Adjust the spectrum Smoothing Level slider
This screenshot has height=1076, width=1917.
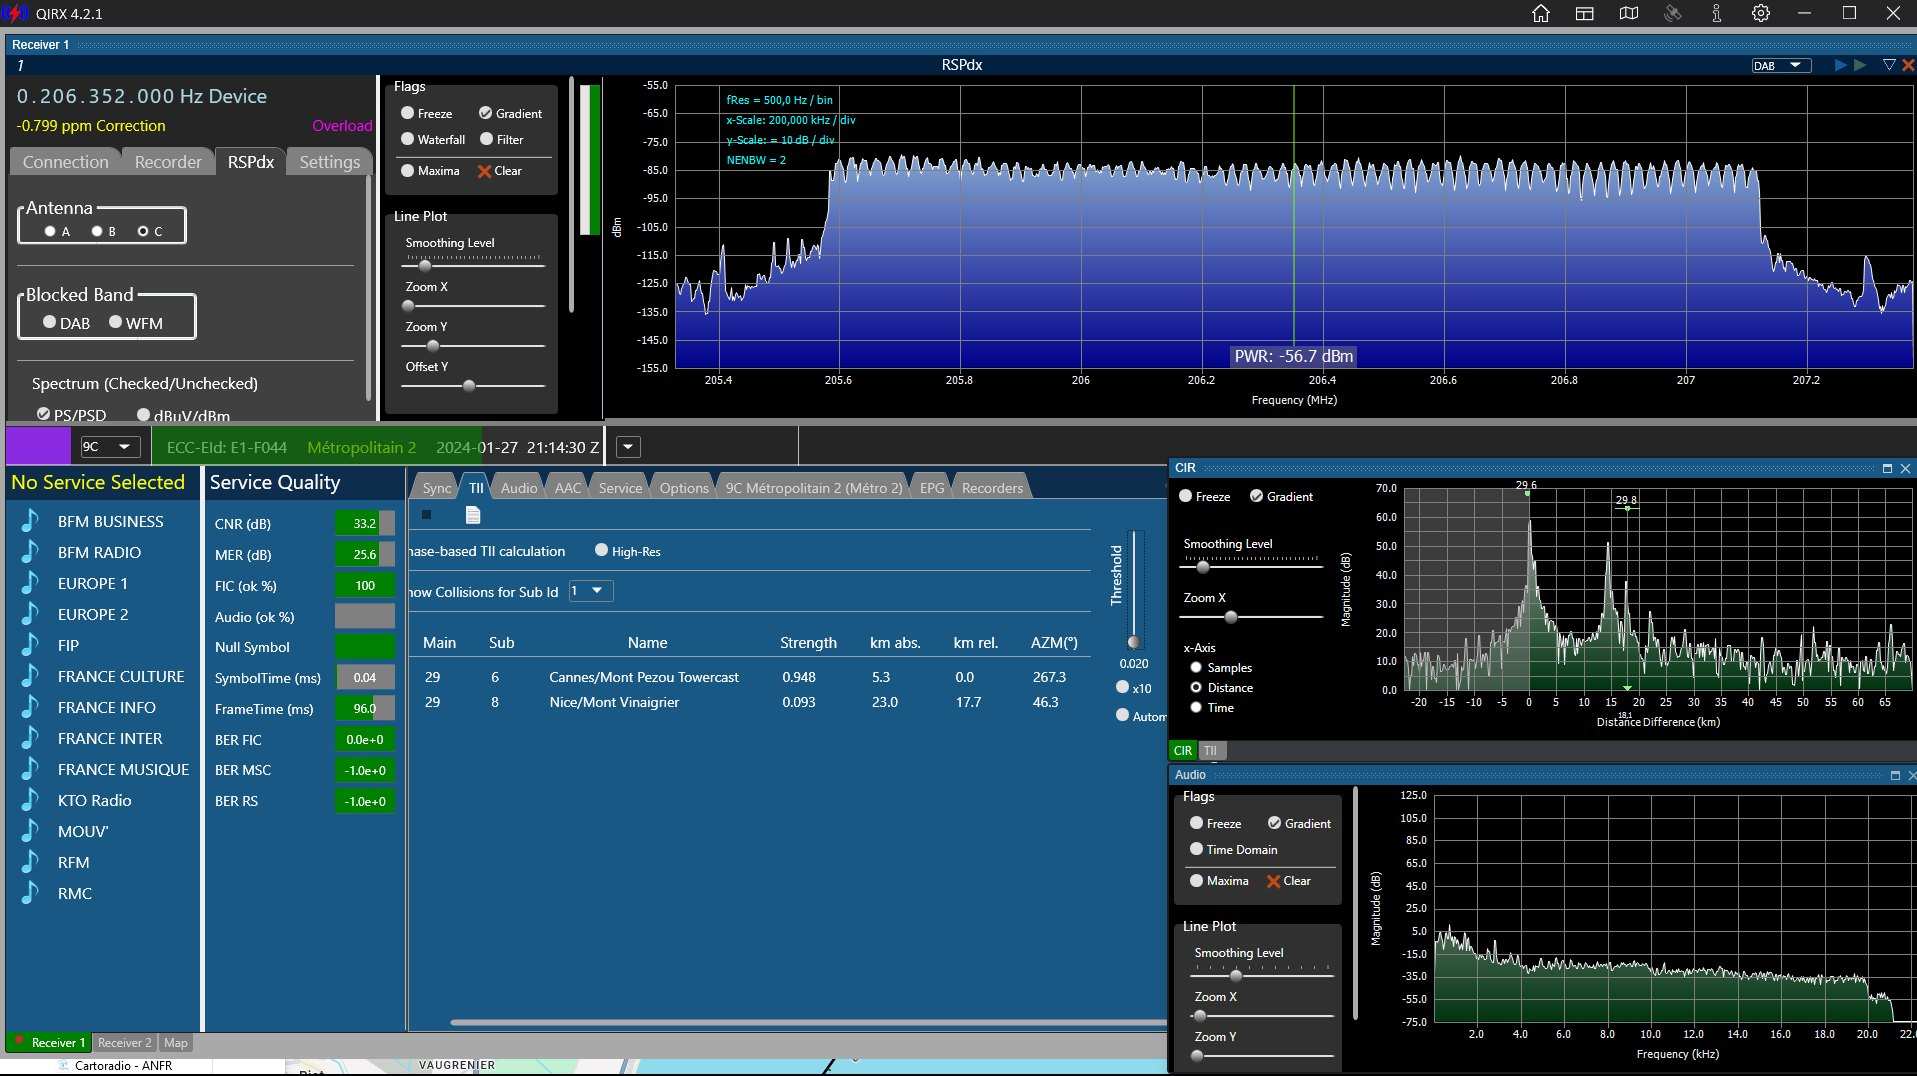point(425,265)
